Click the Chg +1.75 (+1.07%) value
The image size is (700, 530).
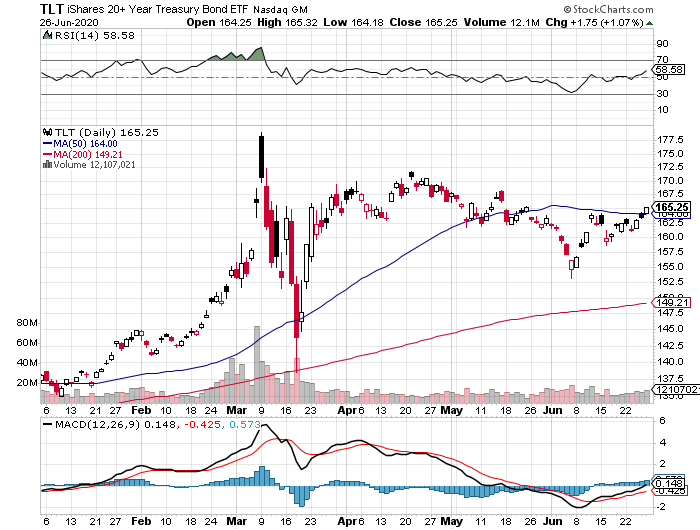(x=594, y=22)
